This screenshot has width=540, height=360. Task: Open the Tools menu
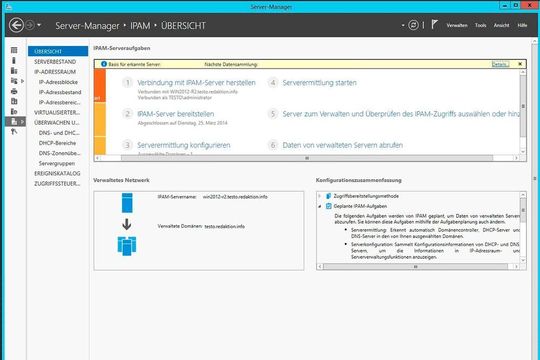pos(480,25)
